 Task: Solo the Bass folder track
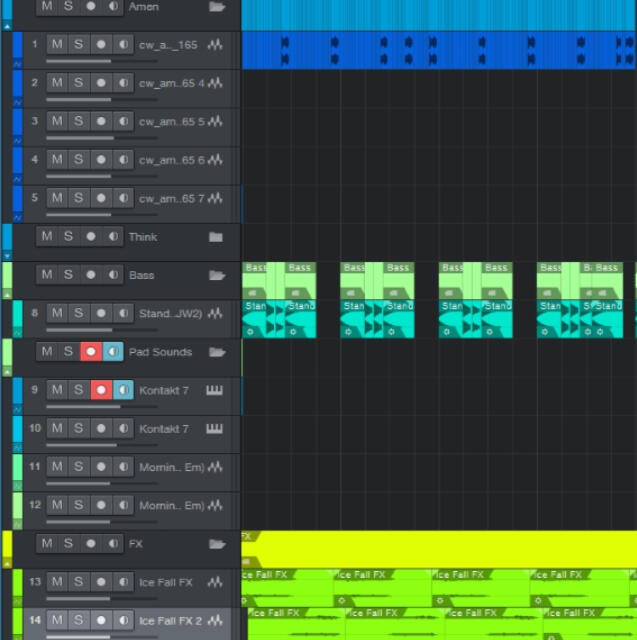tap(68, 275)
